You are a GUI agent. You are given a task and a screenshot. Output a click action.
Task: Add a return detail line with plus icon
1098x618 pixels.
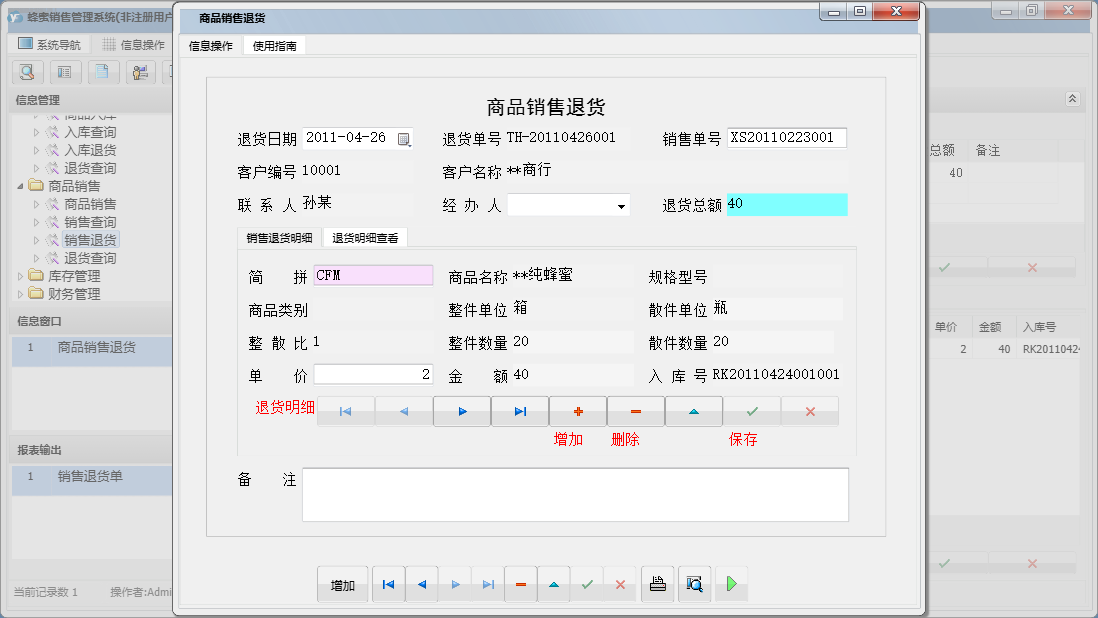[578, 412]
